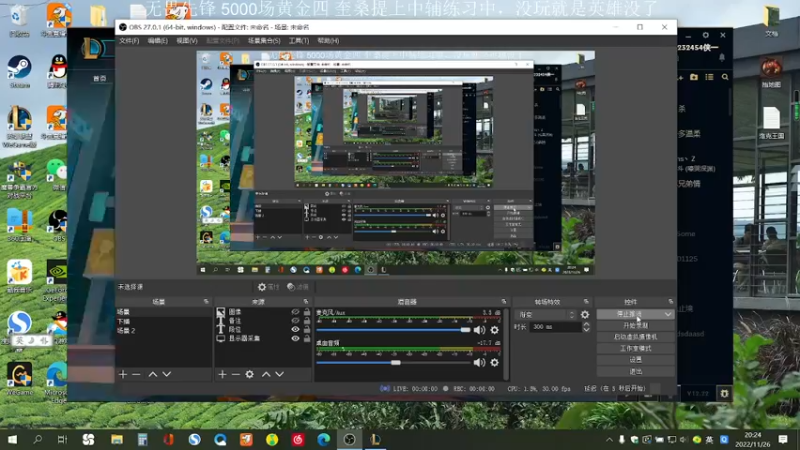Click search icon in League friends panel
The width and height of the screenshot is (800, 450).
(x=725, y=77)
